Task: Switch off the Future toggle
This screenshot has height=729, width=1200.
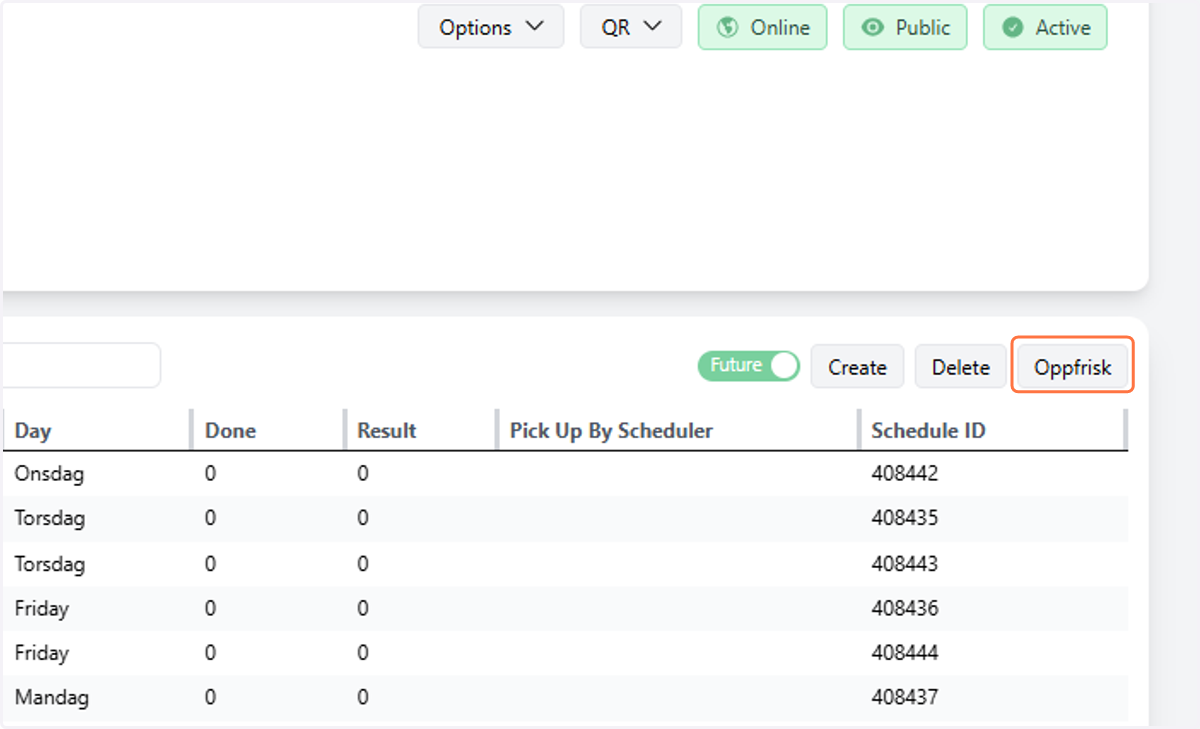Action: [749, 366]
